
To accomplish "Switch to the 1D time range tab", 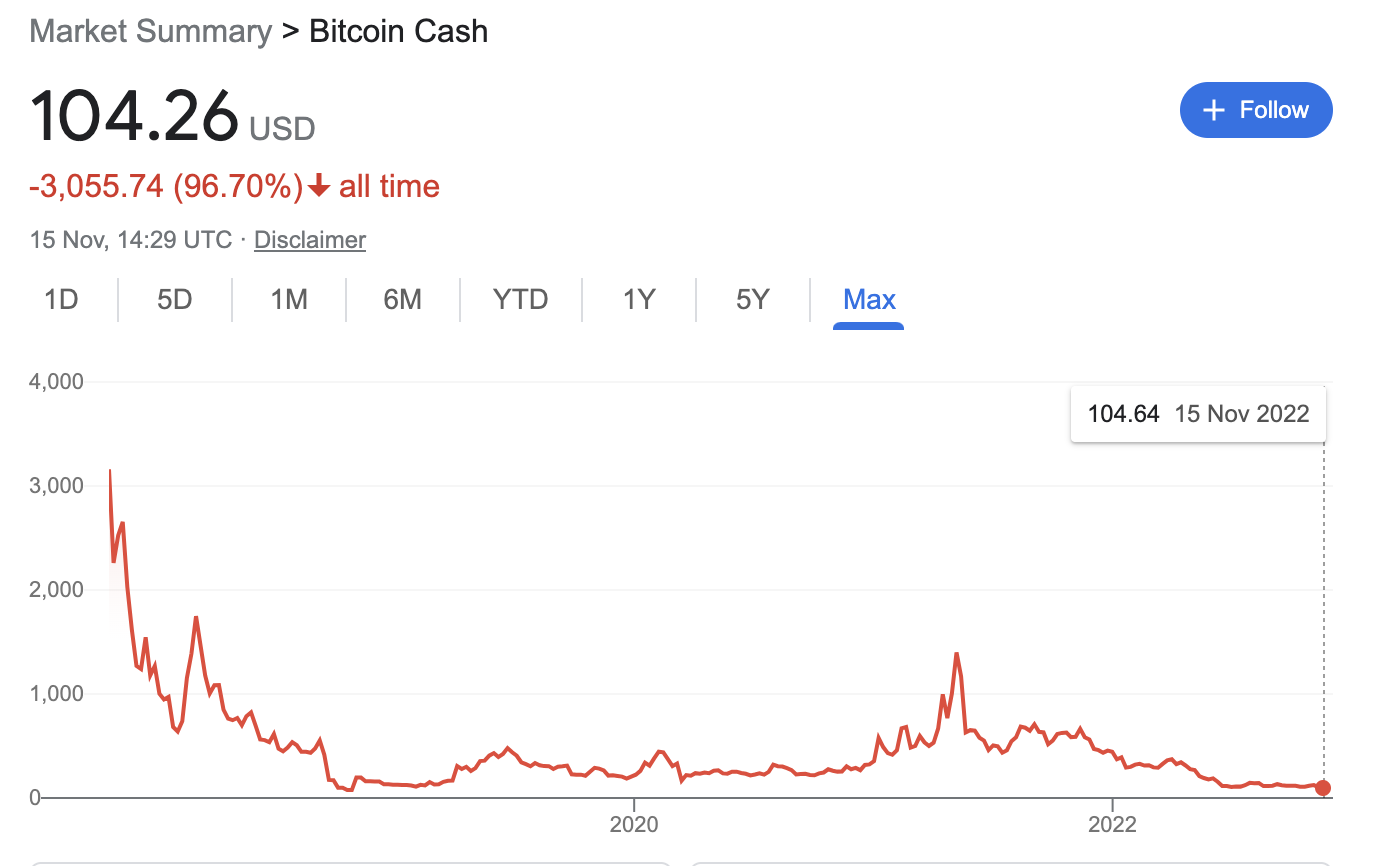I will pyautogui.click(x=58, y=299).
